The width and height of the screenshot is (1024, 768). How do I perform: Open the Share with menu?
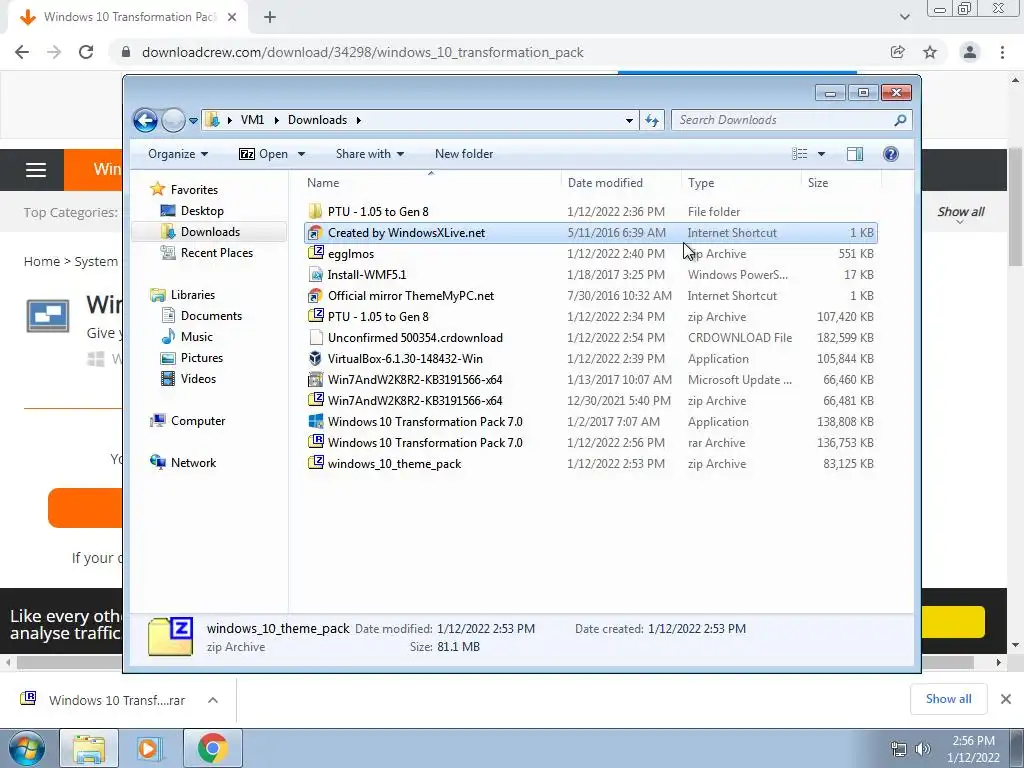(370, 154)
